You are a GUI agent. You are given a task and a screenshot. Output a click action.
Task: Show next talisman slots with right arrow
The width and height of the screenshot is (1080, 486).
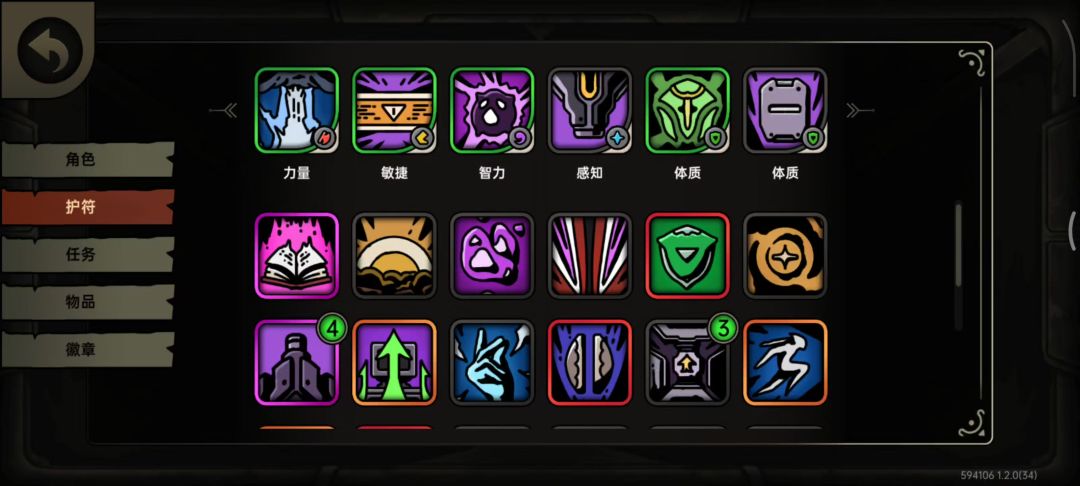pos(860,110)
